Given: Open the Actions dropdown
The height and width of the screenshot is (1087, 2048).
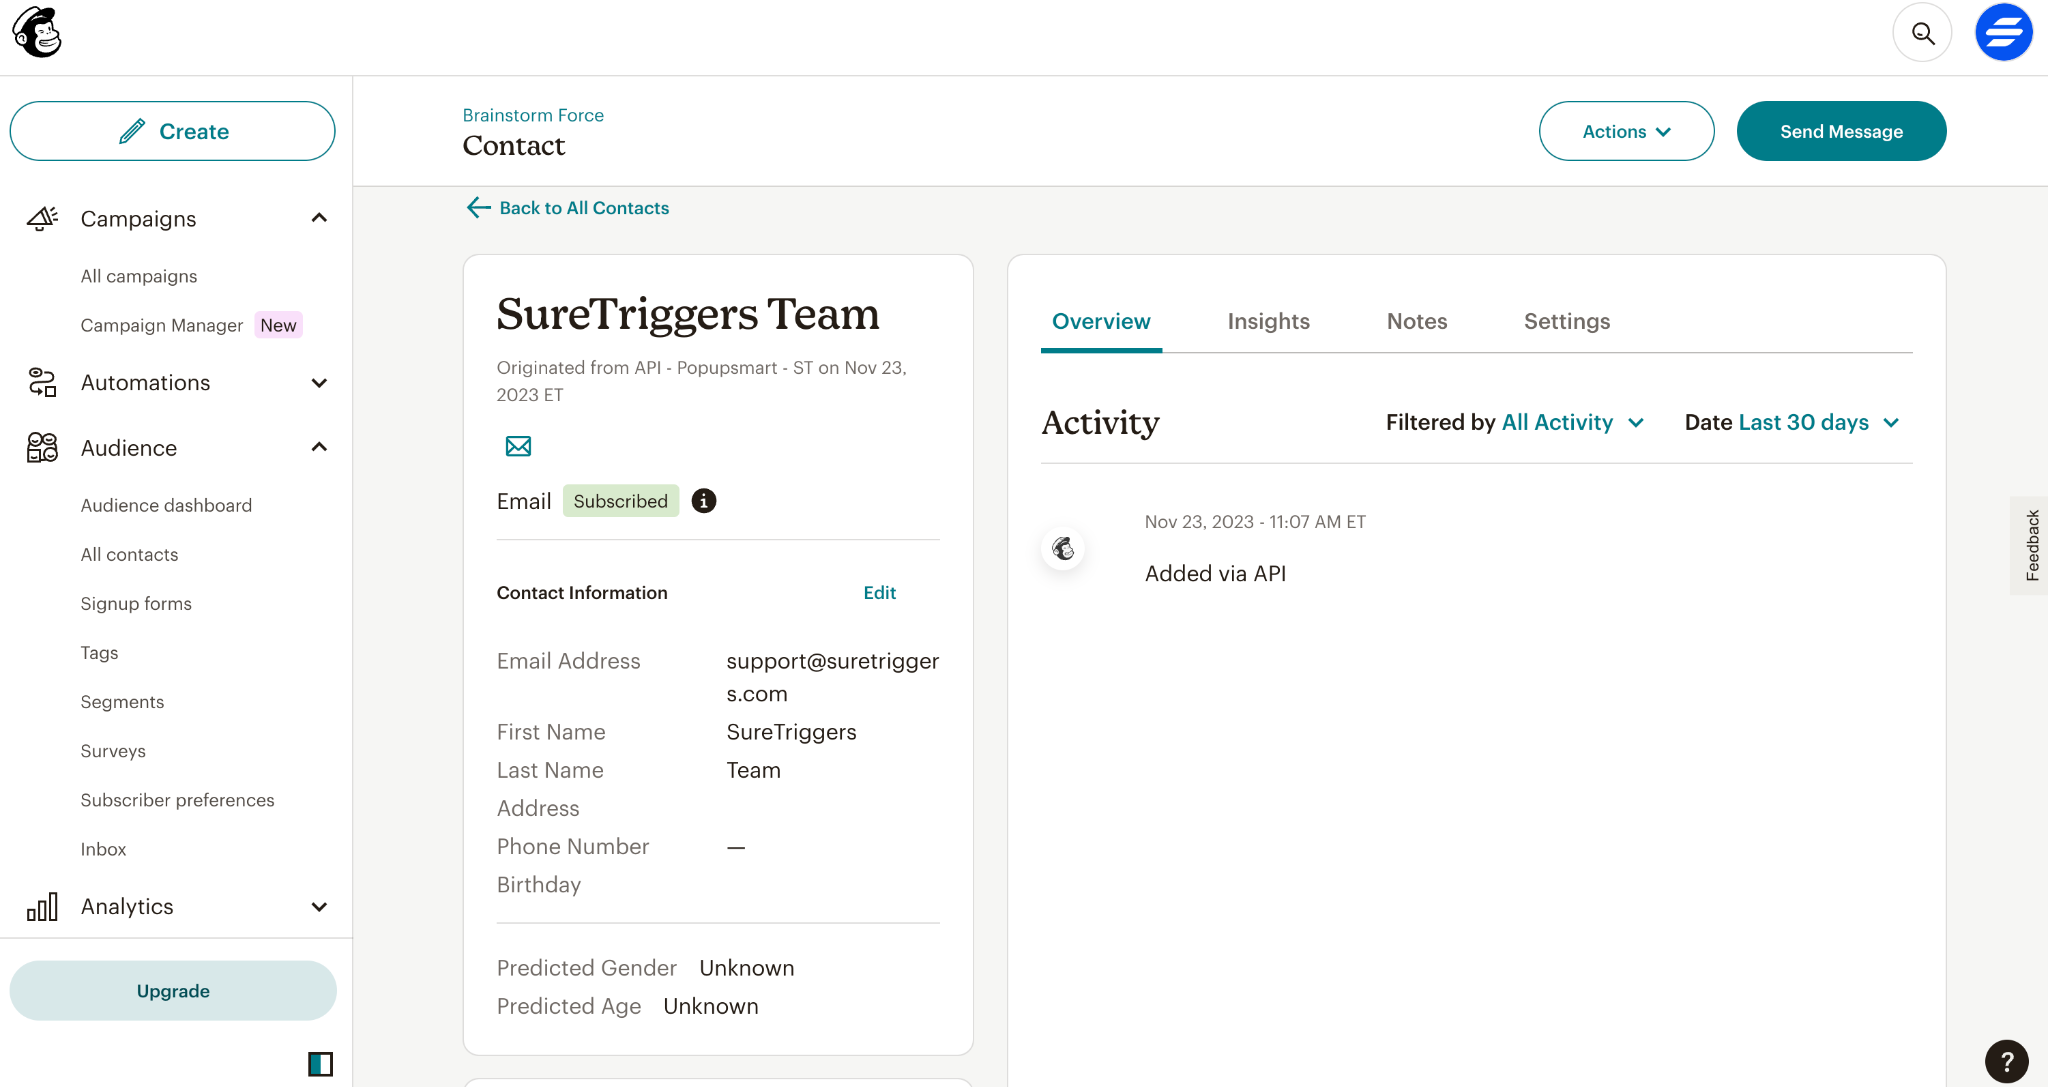Looking at the screenshot, I should [x=1626, y=131].
